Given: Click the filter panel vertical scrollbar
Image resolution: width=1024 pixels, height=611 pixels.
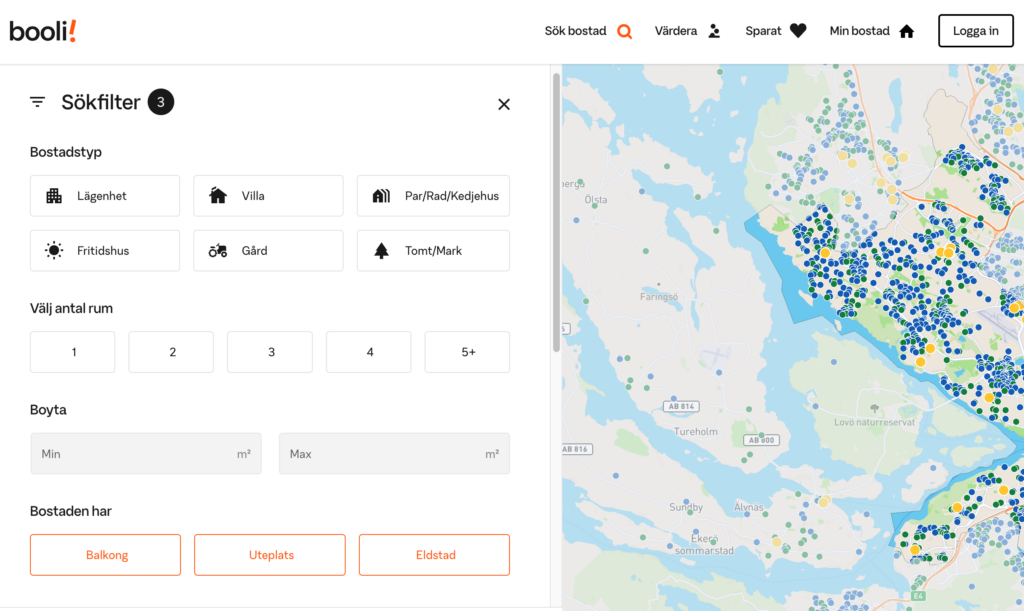Looking at the screenshot, I should (556, 212).
